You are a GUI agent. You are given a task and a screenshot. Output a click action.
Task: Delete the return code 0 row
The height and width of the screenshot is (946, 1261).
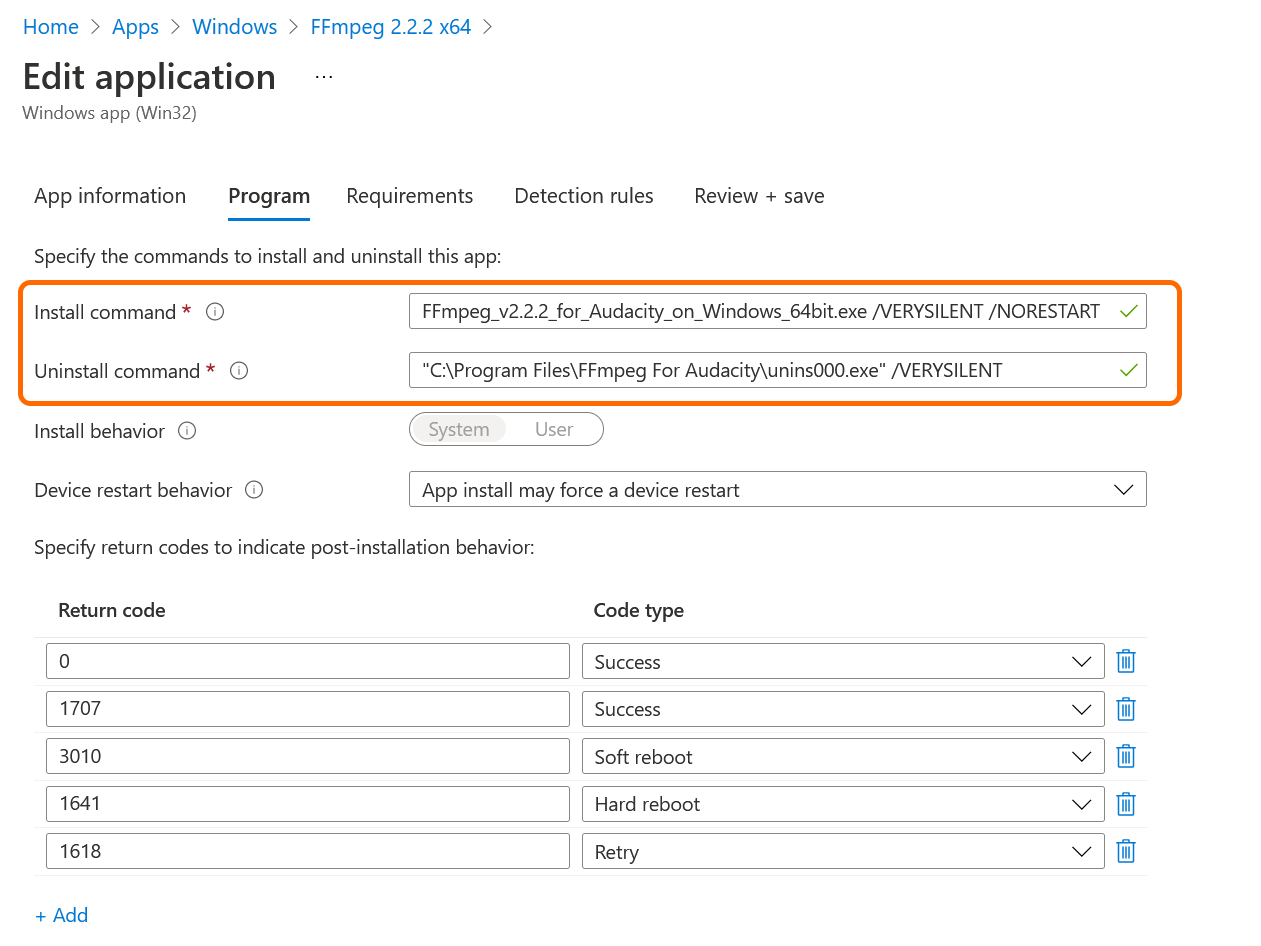click(1125, 662)
